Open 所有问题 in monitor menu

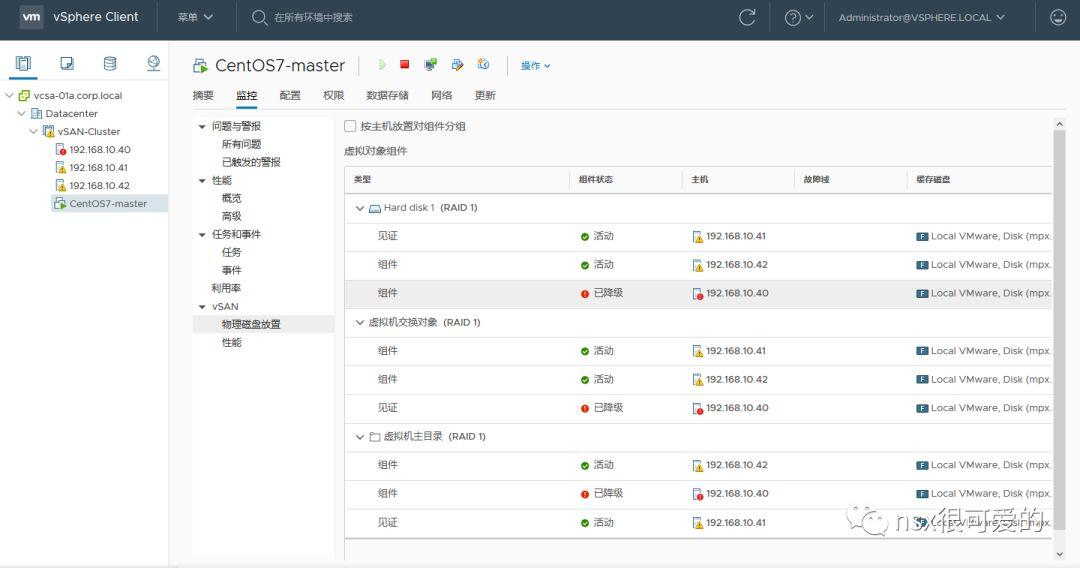pyautogui.click(x=242, y=145)
